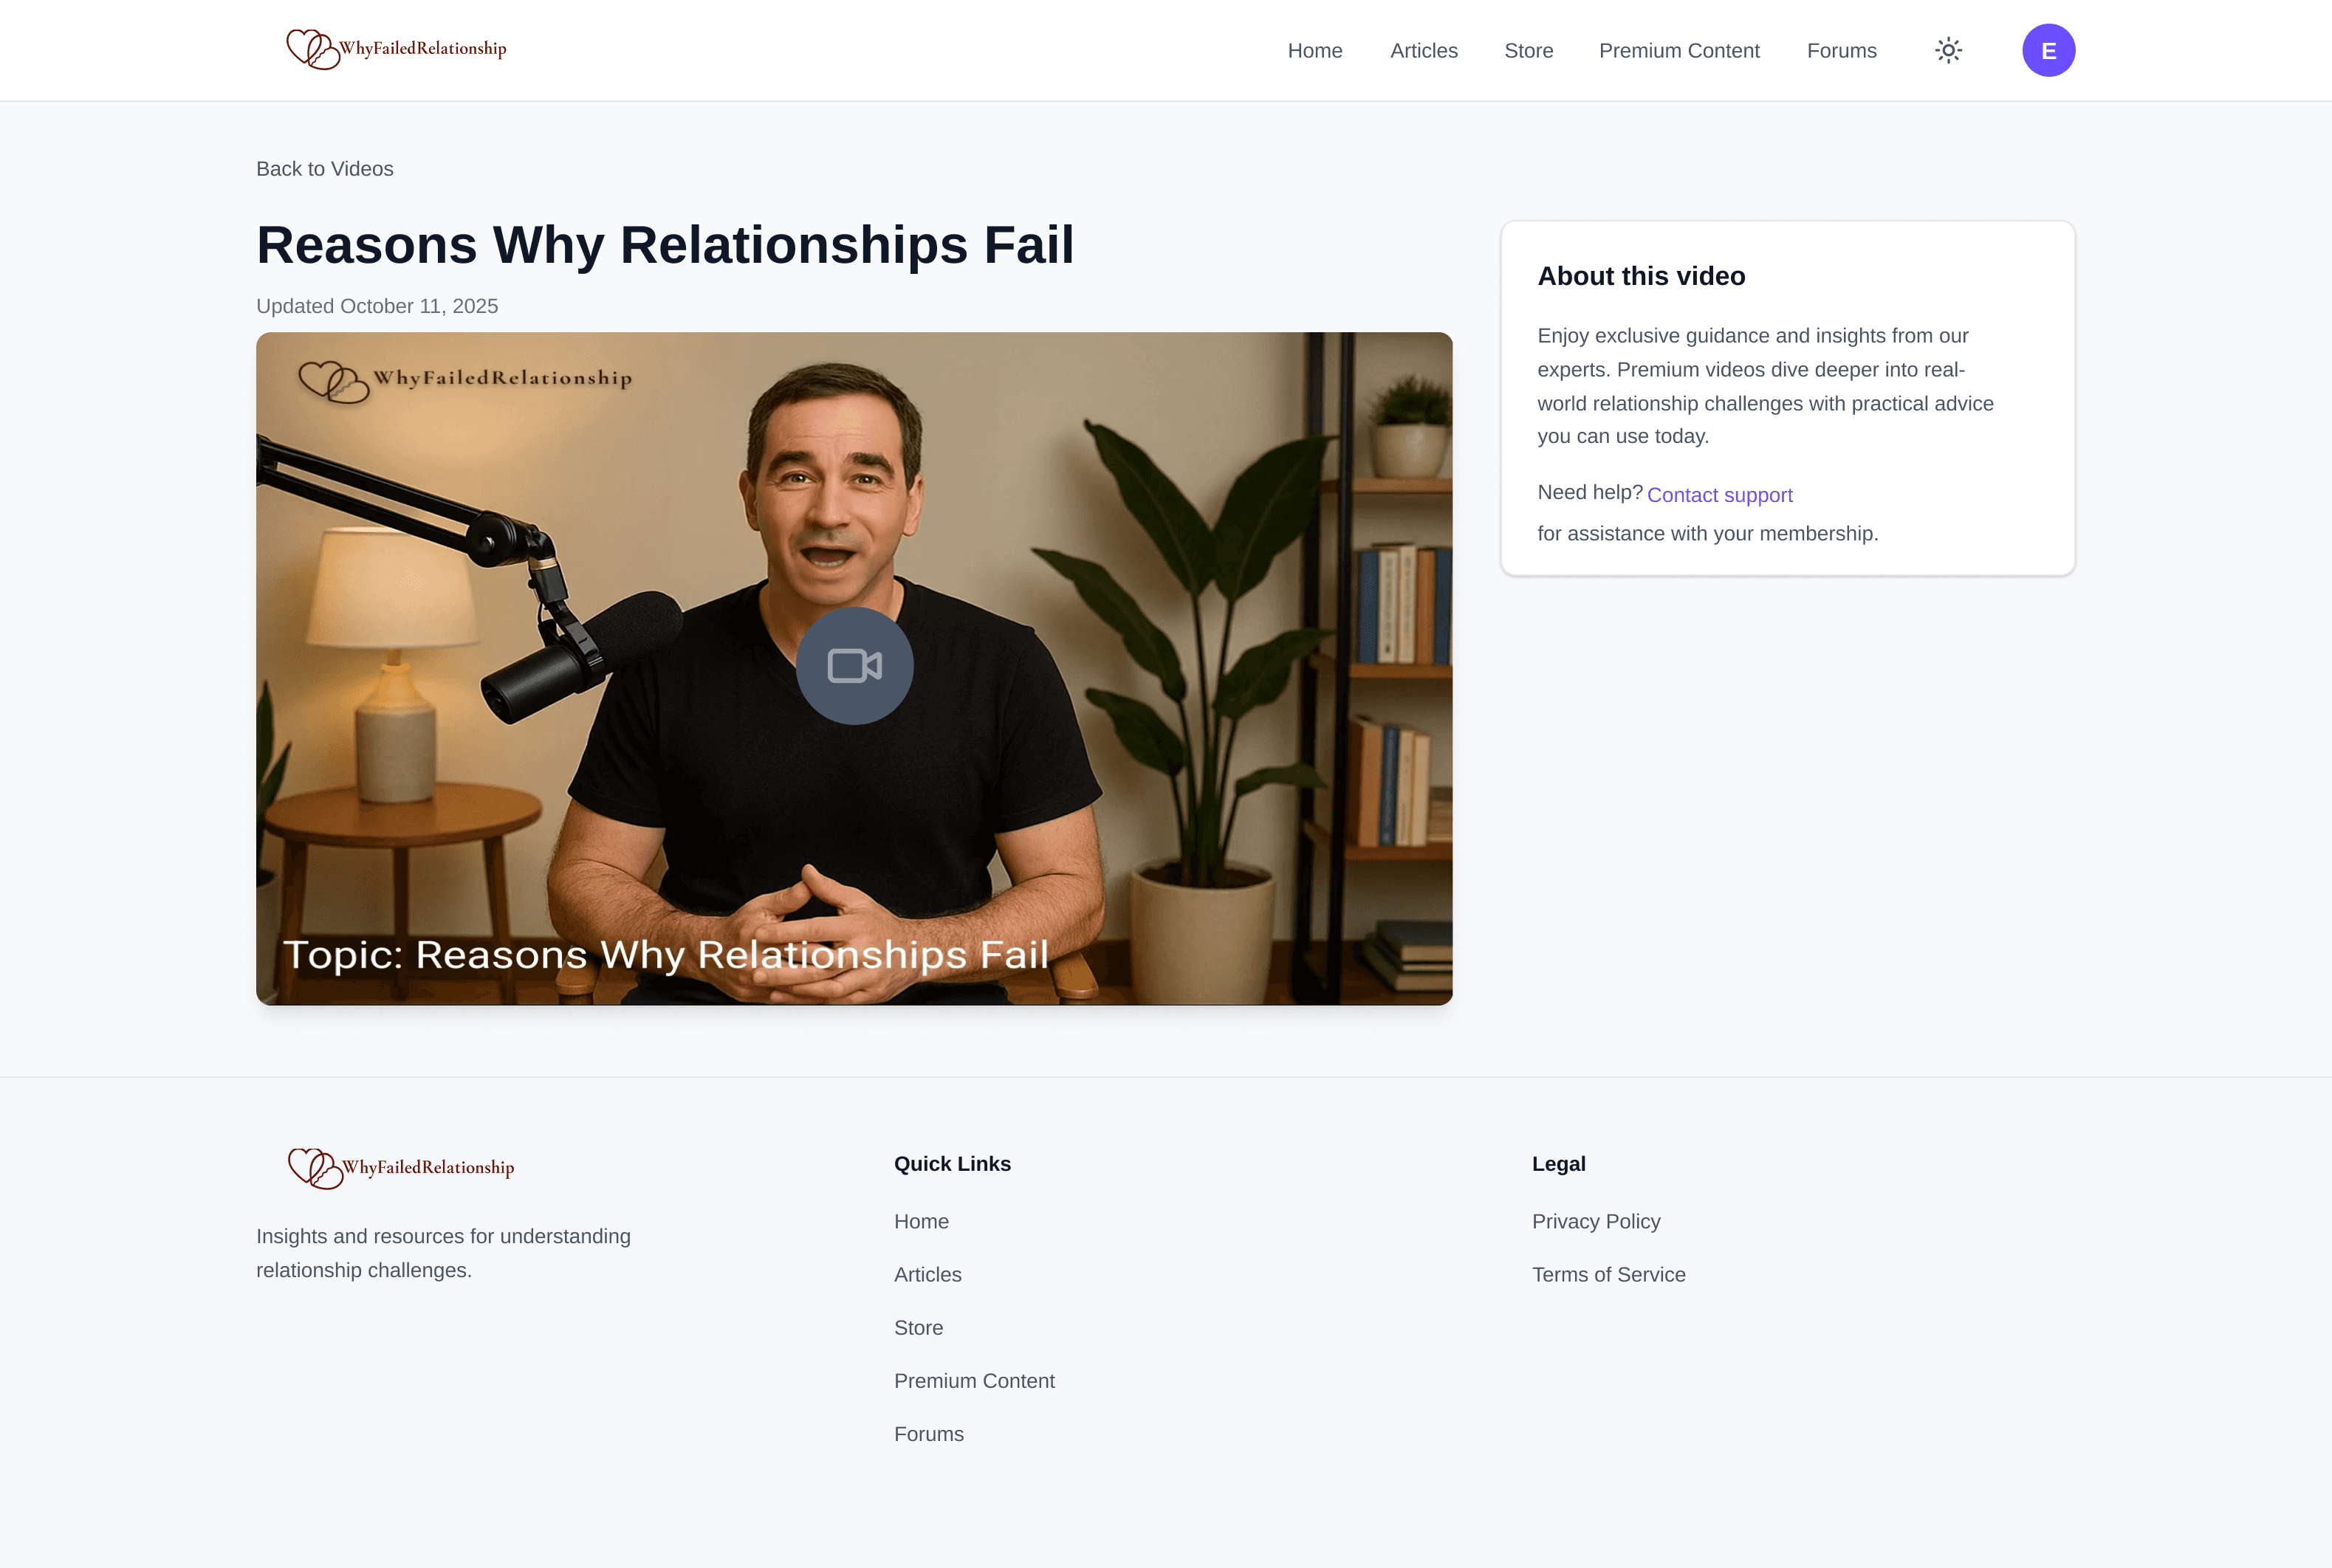2332x1568 pixels.
Task: Toggle the sun light/dark theme icon
Action: click(x=1948, y=50)
